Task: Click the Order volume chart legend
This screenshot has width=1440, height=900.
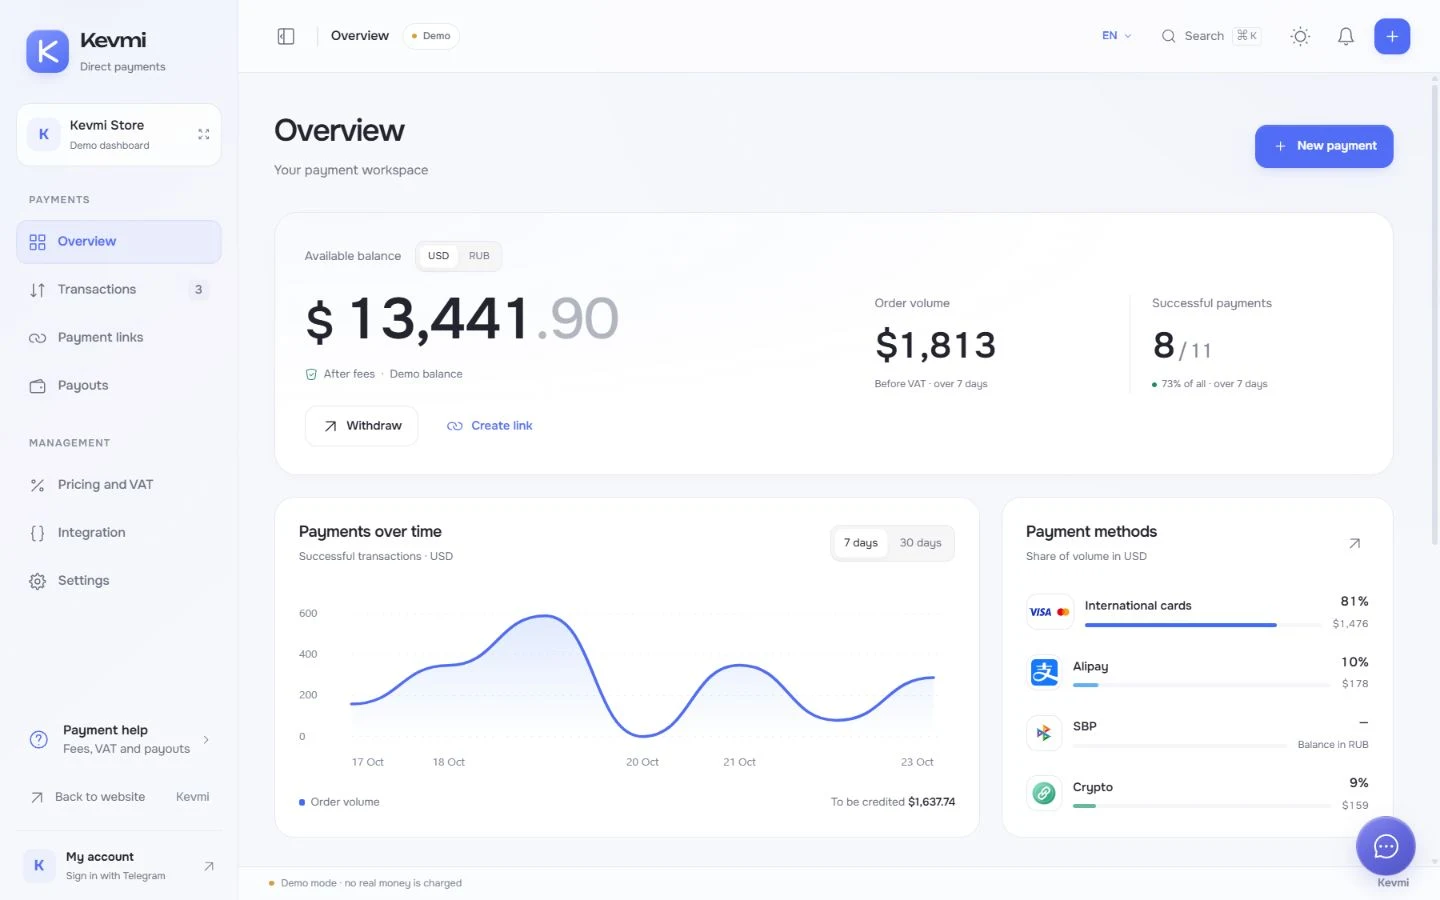Action: click(339, 802)
